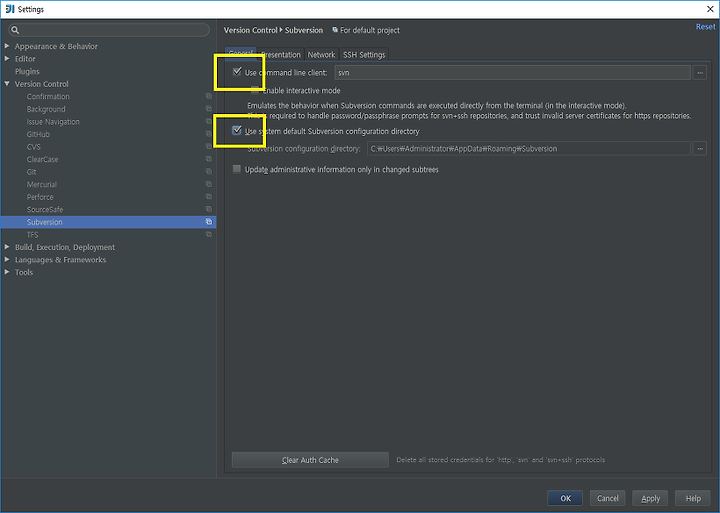
Task: Select Confirmation under Version Control
Action: click(48, 96)
